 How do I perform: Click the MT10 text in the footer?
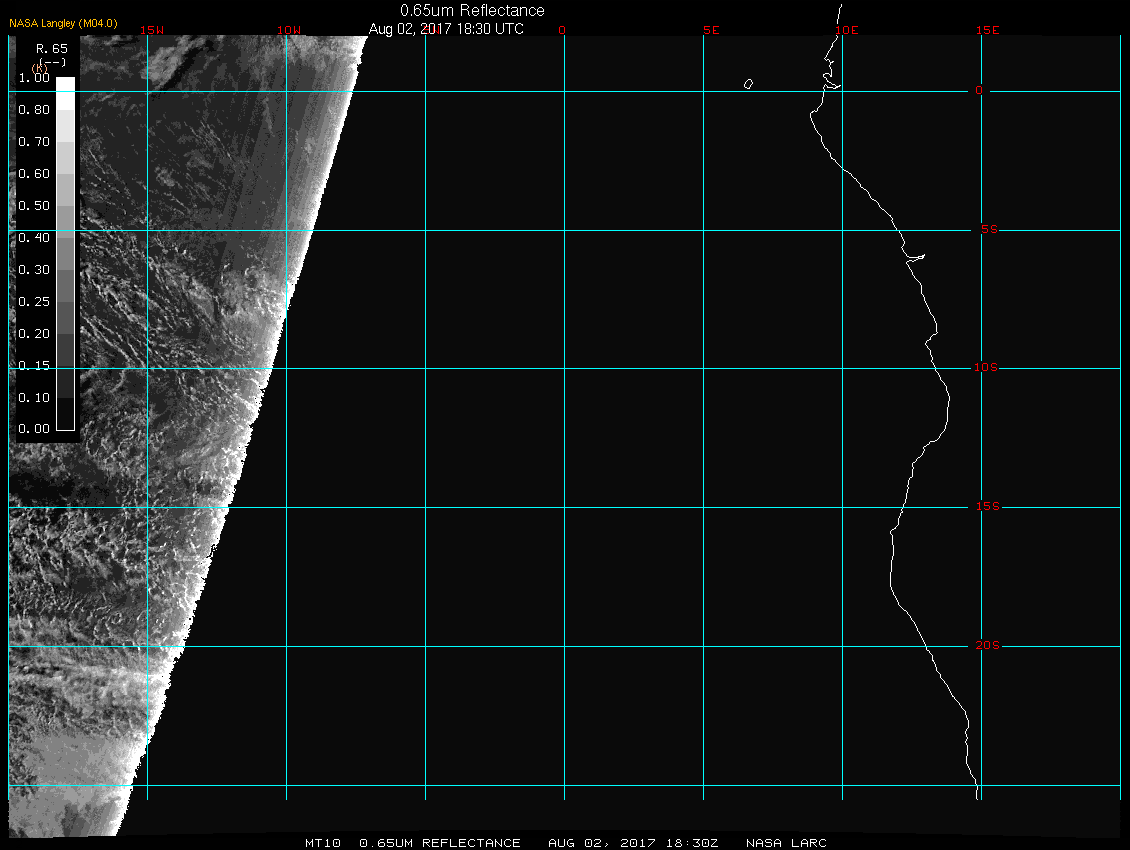pos(323,843)
